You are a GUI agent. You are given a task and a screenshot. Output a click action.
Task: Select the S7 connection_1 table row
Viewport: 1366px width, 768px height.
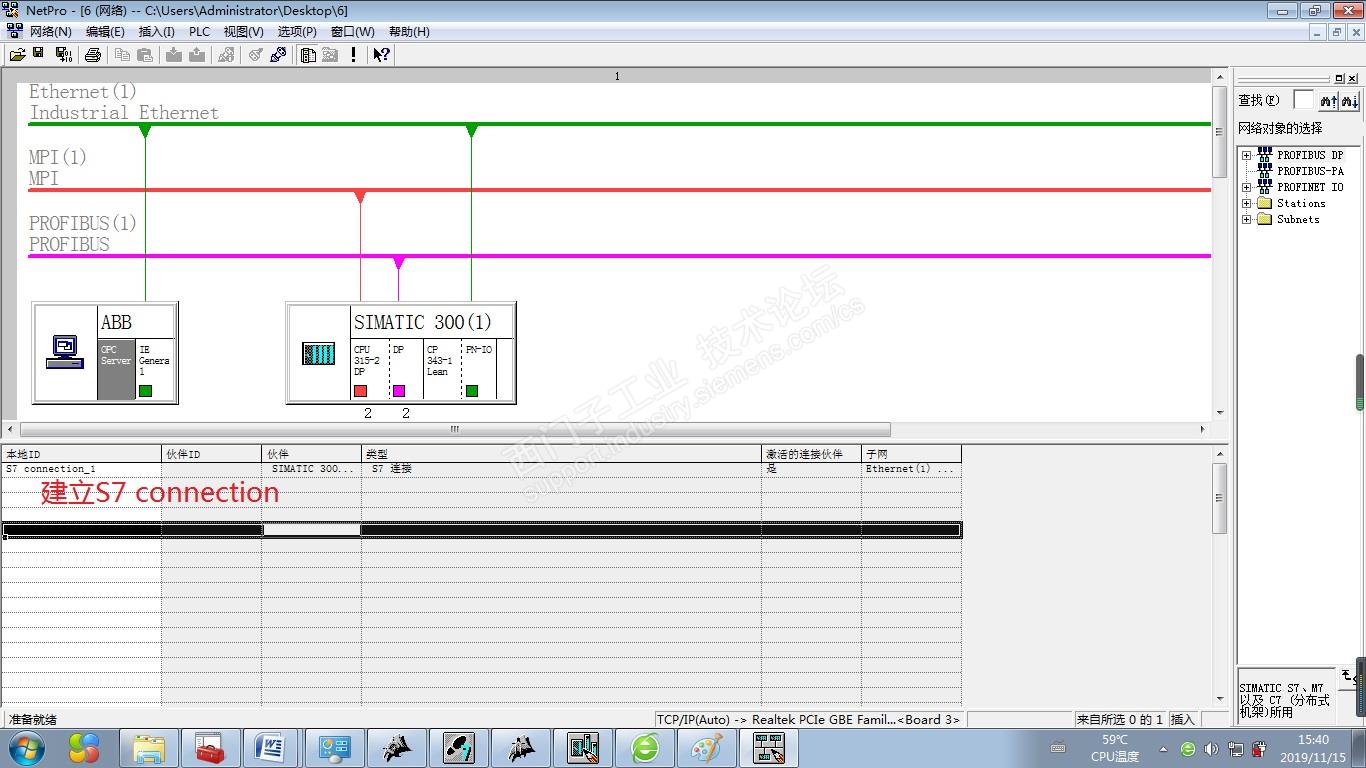coord(481,469)
